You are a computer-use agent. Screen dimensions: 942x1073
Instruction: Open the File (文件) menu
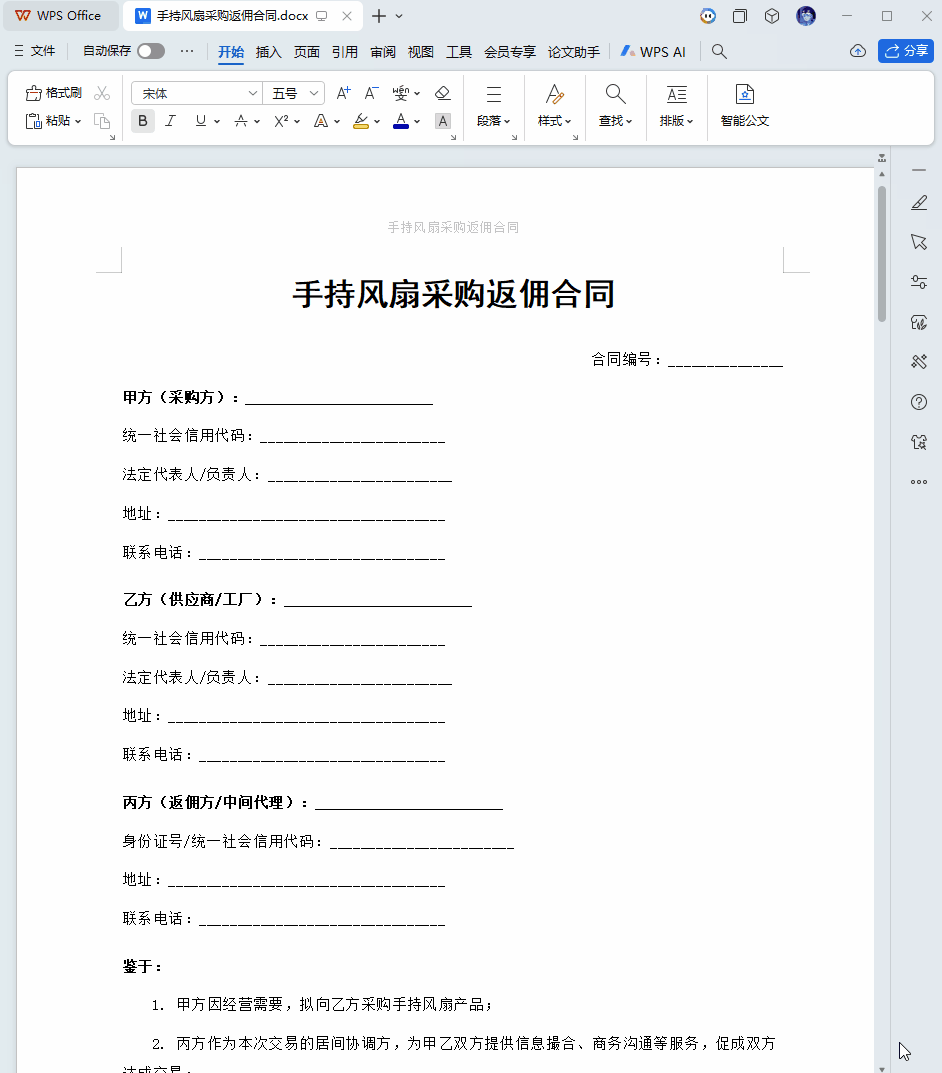35,51
